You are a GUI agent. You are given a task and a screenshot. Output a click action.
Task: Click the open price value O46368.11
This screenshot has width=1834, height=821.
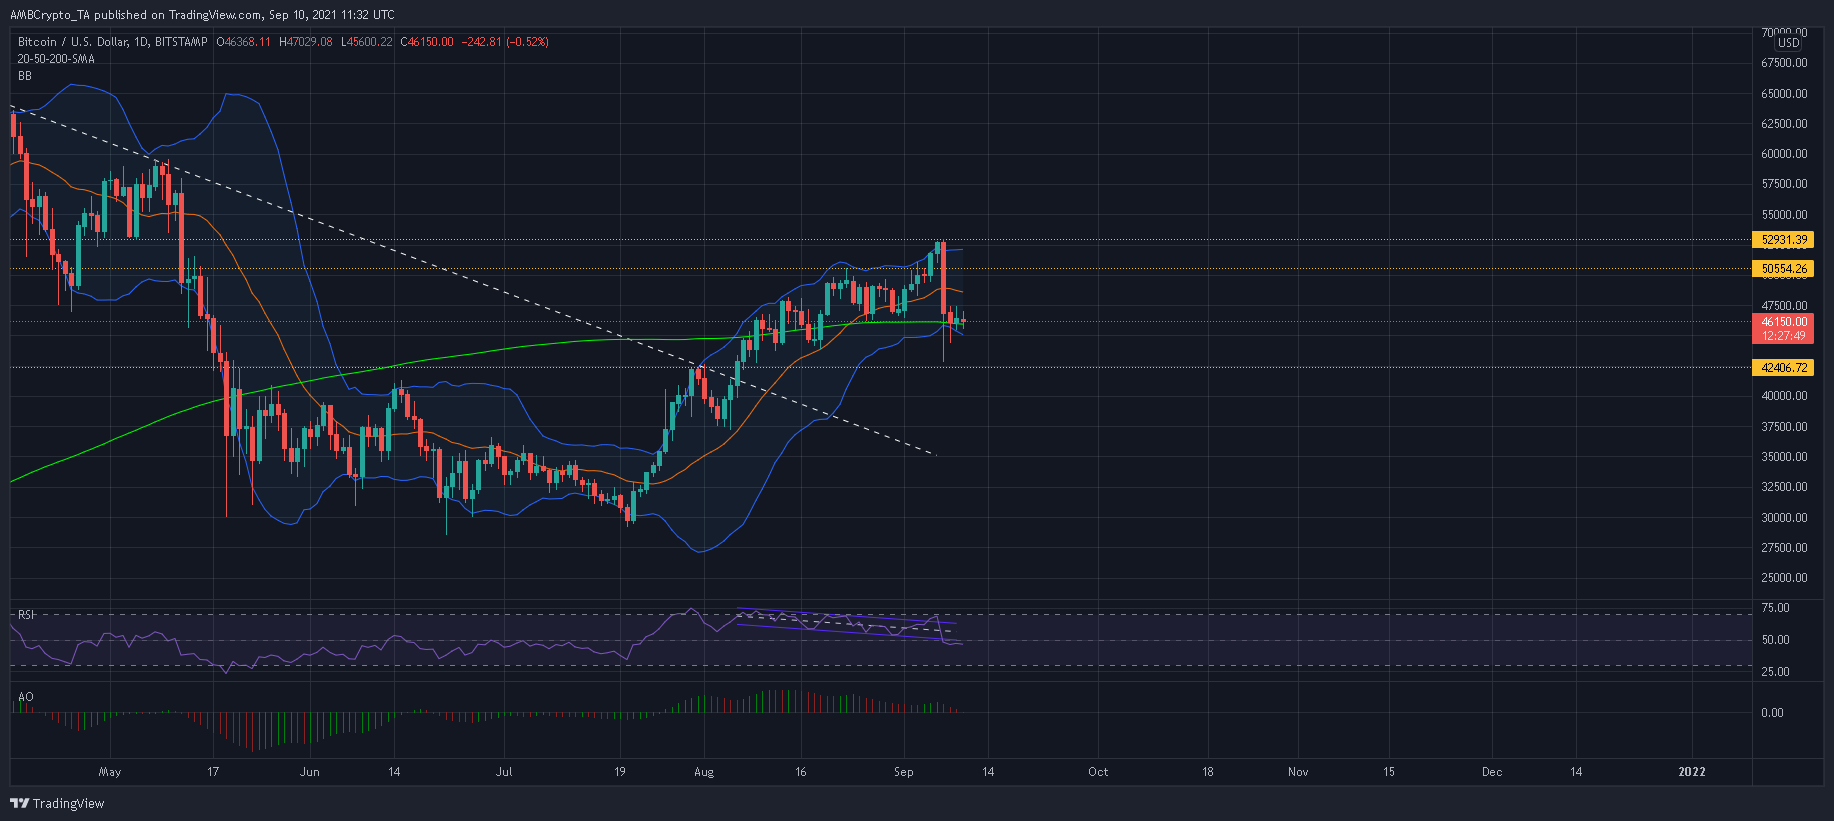pos(244,42)
